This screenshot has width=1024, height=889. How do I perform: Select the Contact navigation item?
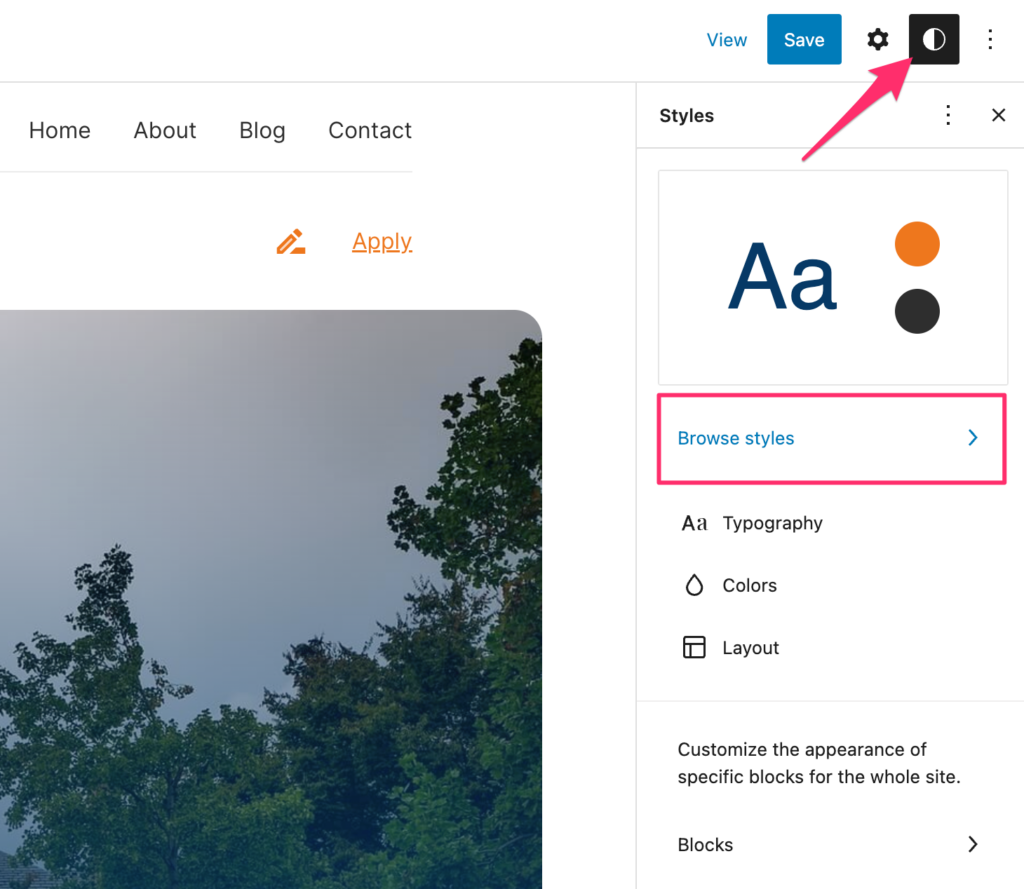370,130
